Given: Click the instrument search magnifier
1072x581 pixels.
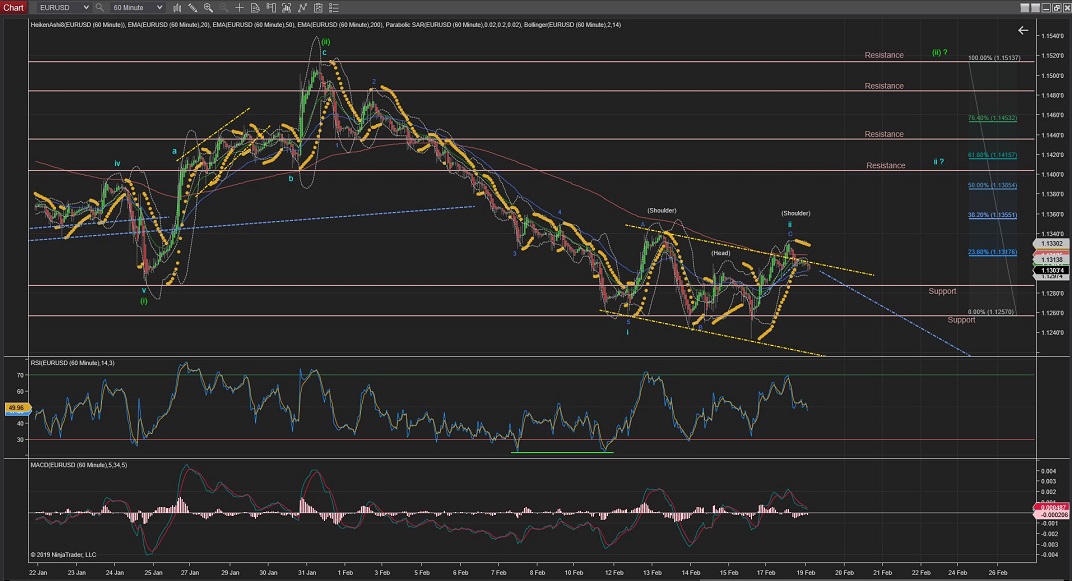Looking at the screenshot, I should pyautogui.click(x=99, y=7).
